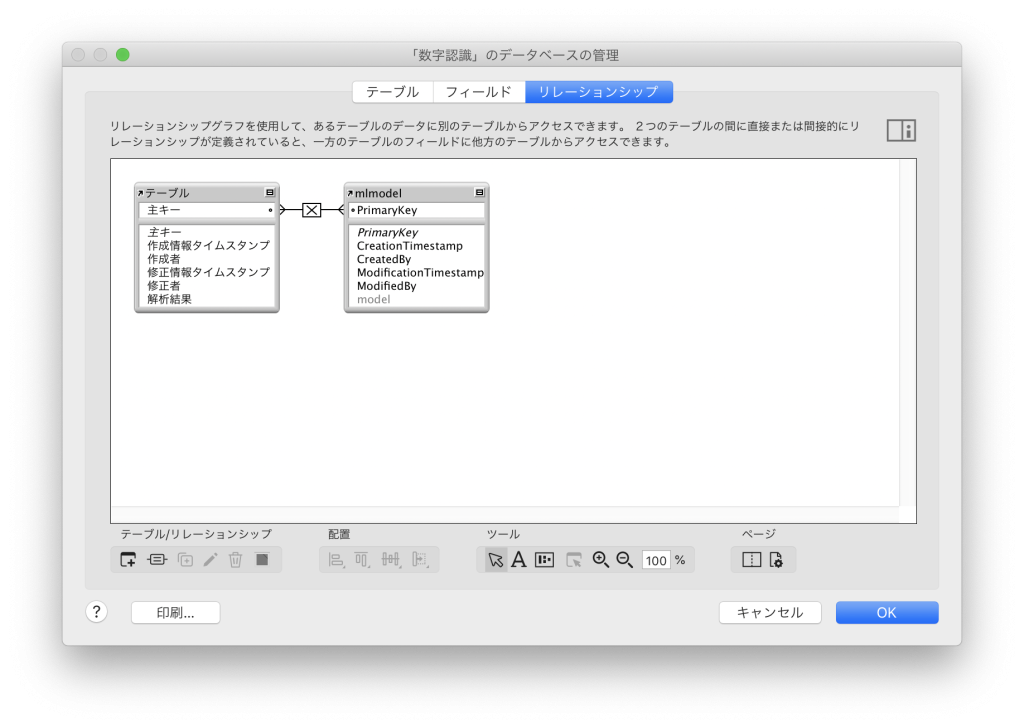
Task: Click the duplicate selected objects icon
Action: pos(185,560)
